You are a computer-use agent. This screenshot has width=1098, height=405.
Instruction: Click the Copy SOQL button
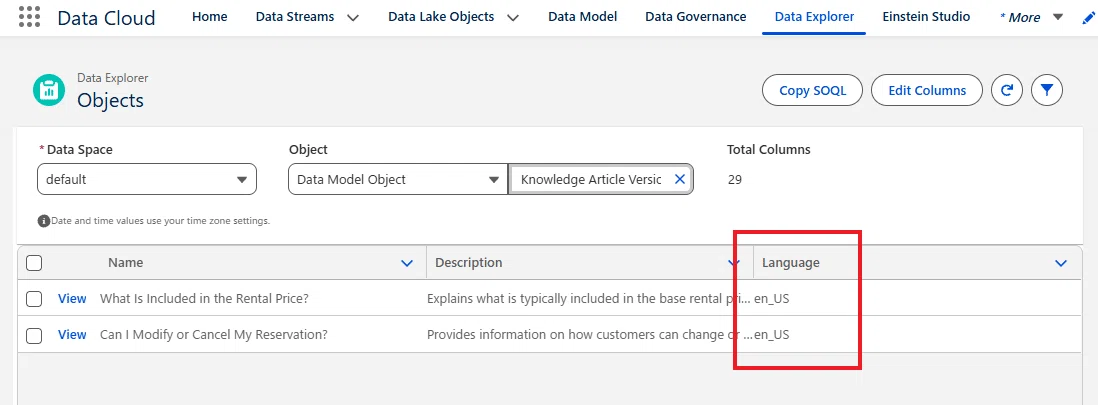click(x=812, y=90)
